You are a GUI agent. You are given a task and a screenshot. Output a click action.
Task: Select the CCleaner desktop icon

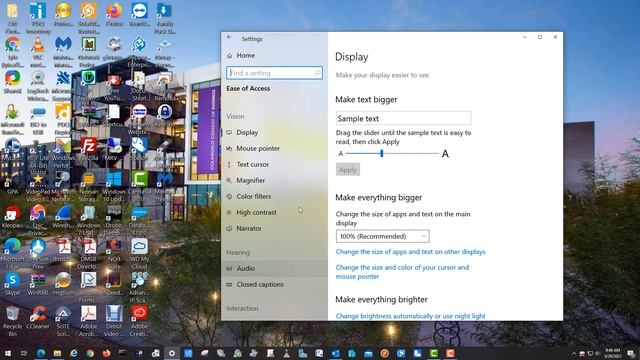(x=38, y=318)
